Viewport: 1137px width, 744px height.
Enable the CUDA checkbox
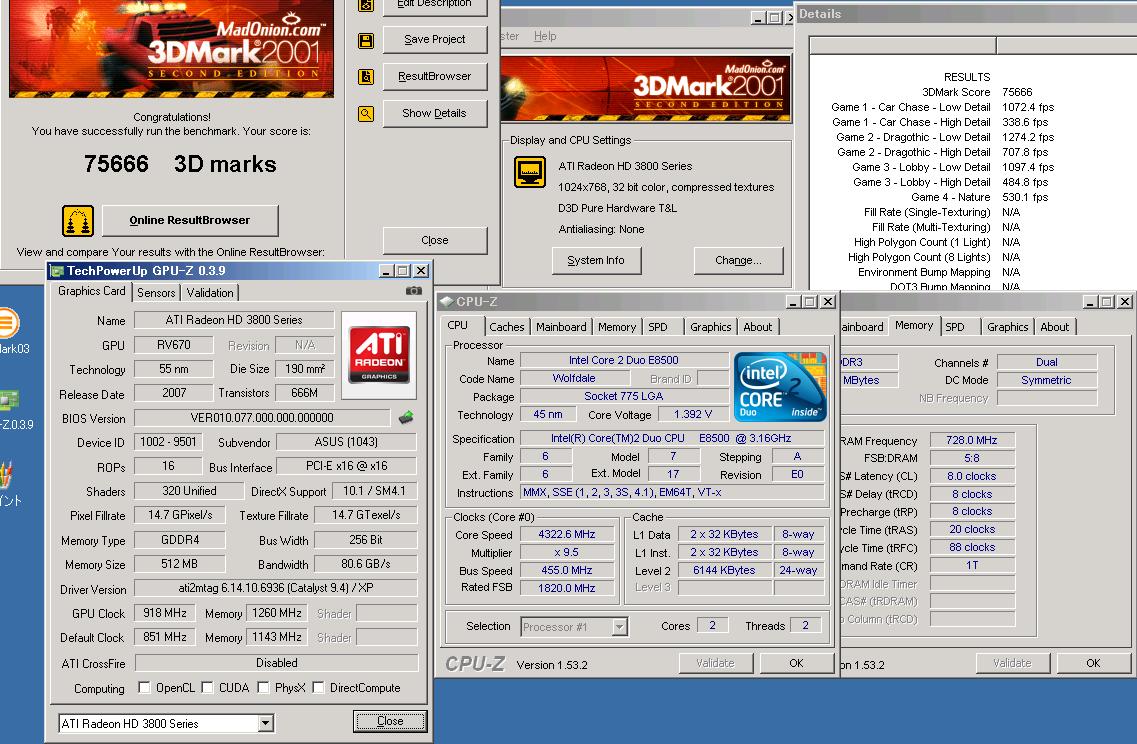(207, 687)
